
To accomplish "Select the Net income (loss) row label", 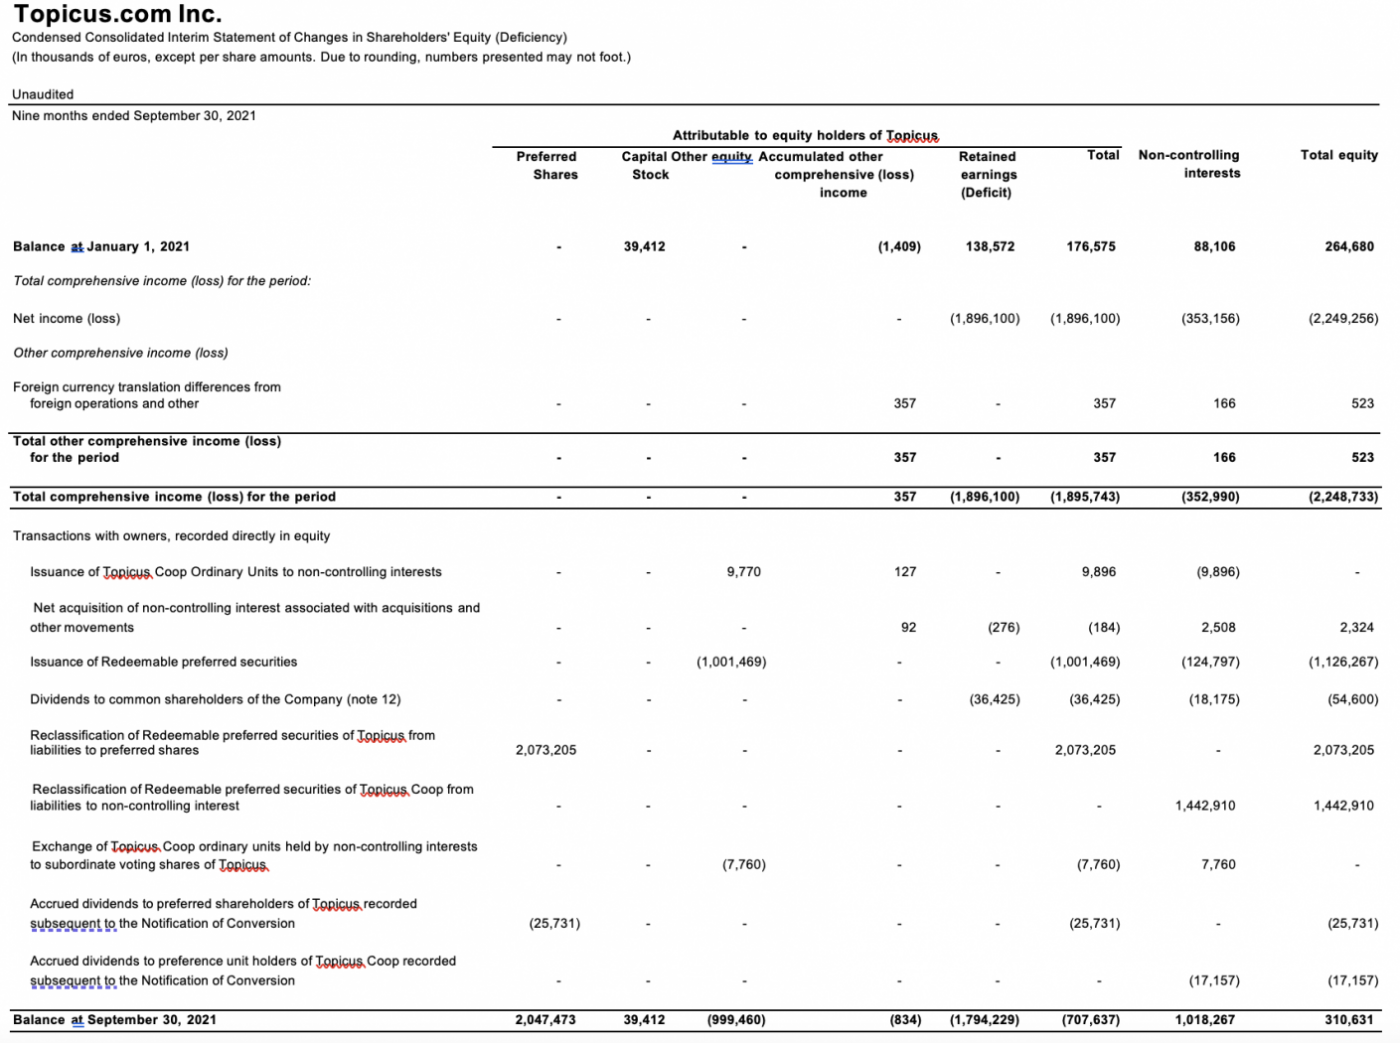I will pyautogui.click(x=66, y=318).
